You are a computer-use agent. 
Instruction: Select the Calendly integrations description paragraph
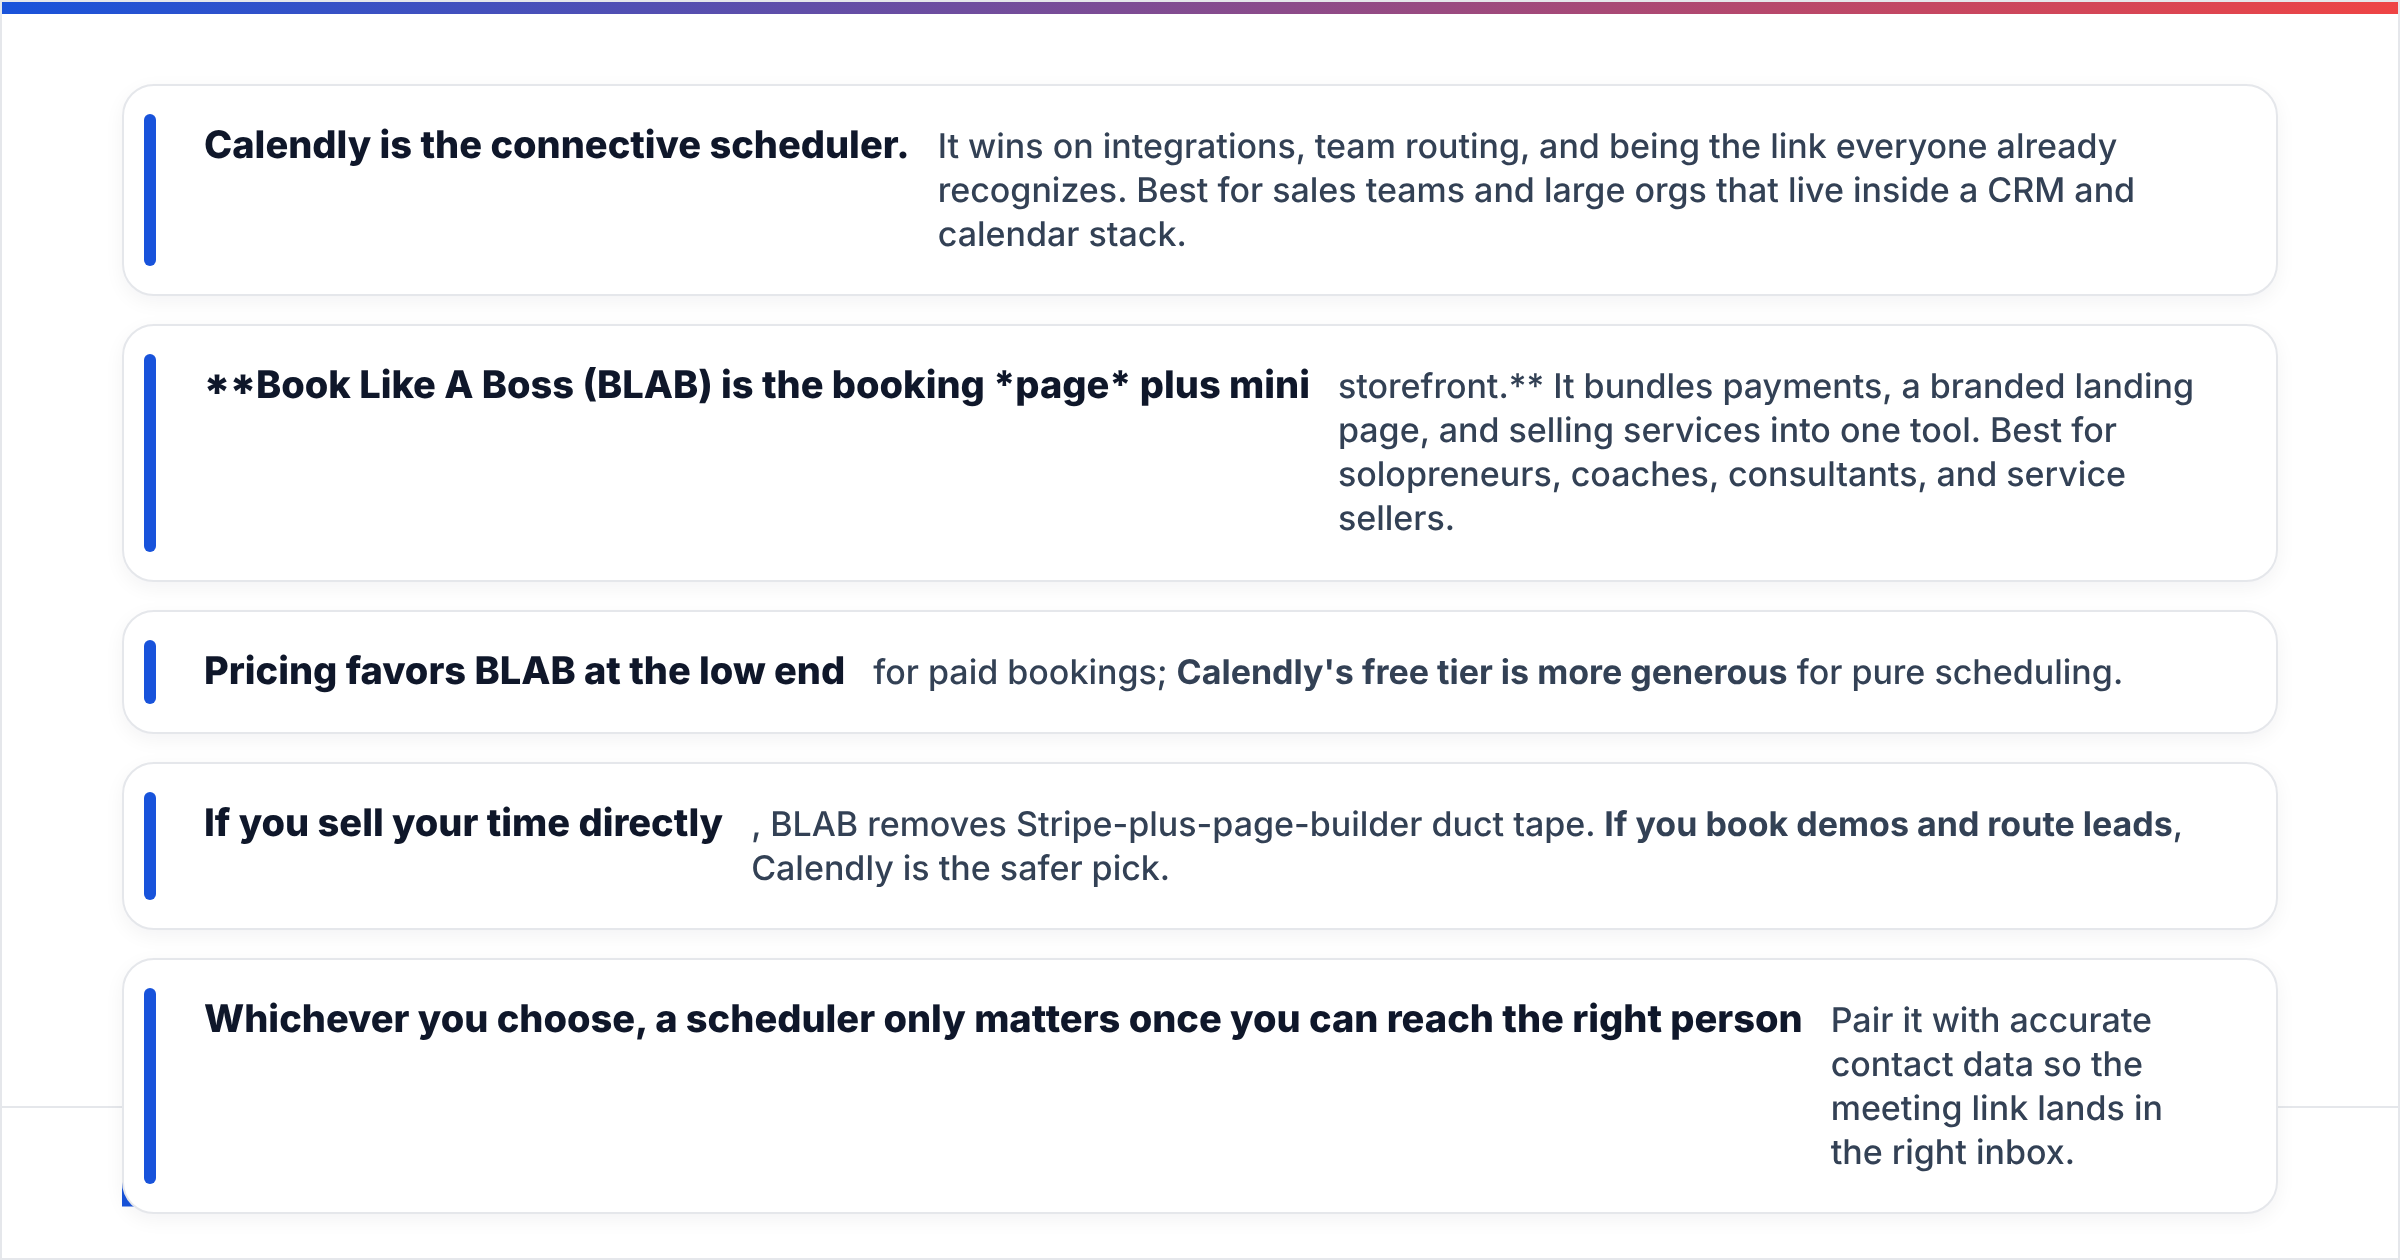coord(1536,190)
